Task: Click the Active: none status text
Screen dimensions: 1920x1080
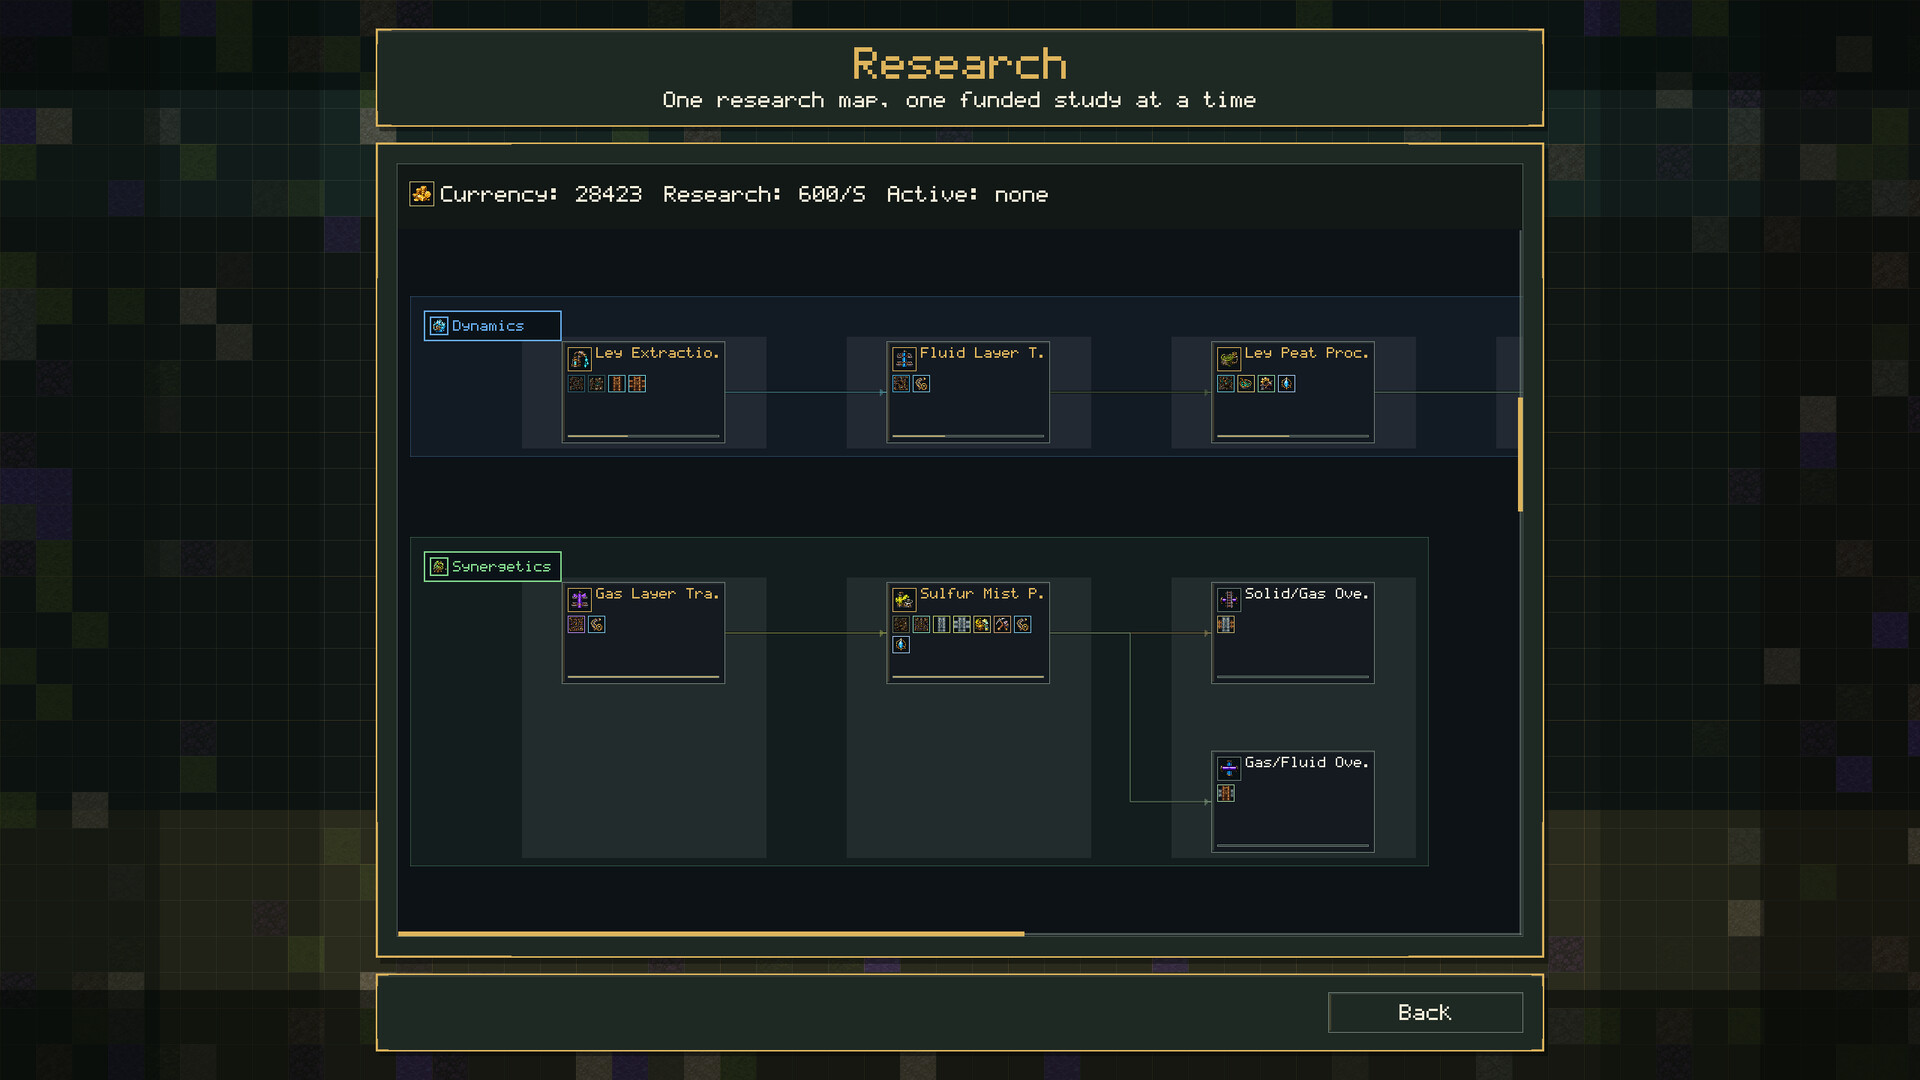Action: pos(967,195)
